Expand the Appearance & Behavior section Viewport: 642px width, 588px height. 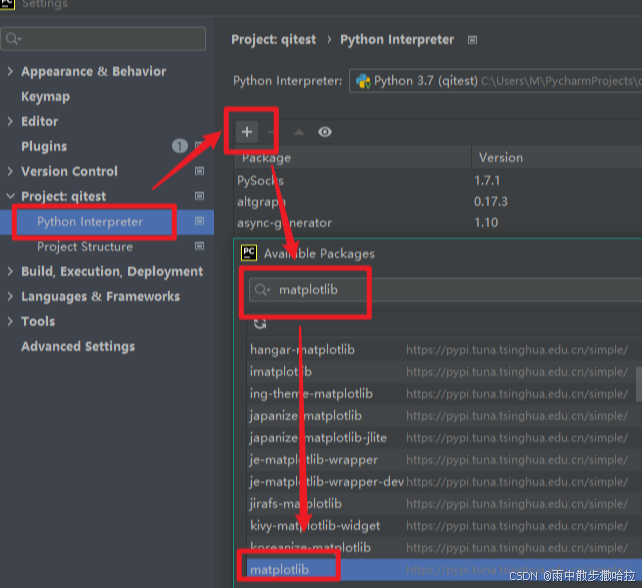coord(10,71)
